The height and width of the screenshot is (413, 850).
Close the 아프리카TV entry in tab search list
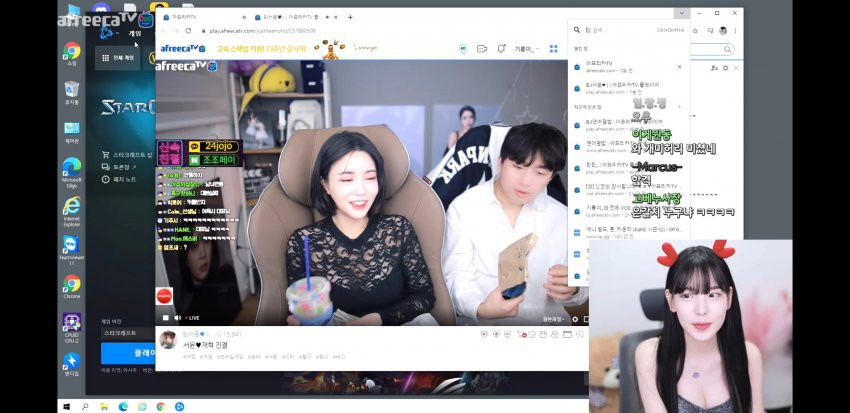679,67
